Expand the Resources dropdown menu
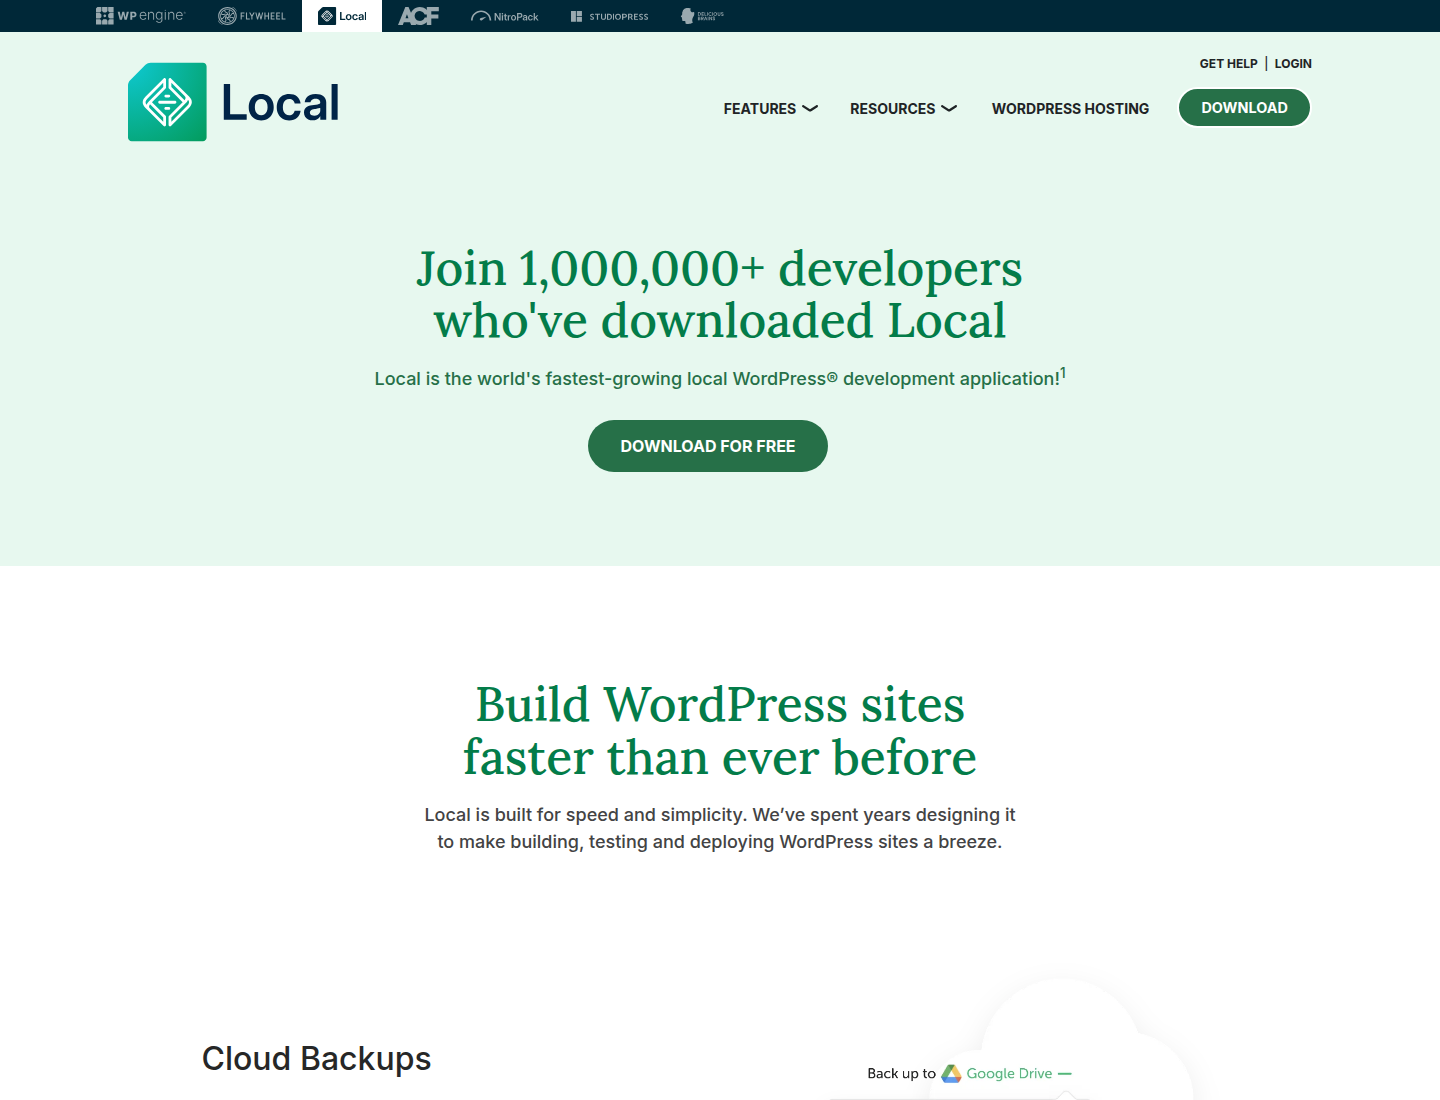The image size is (1440, 1100). tap(903, 108)
